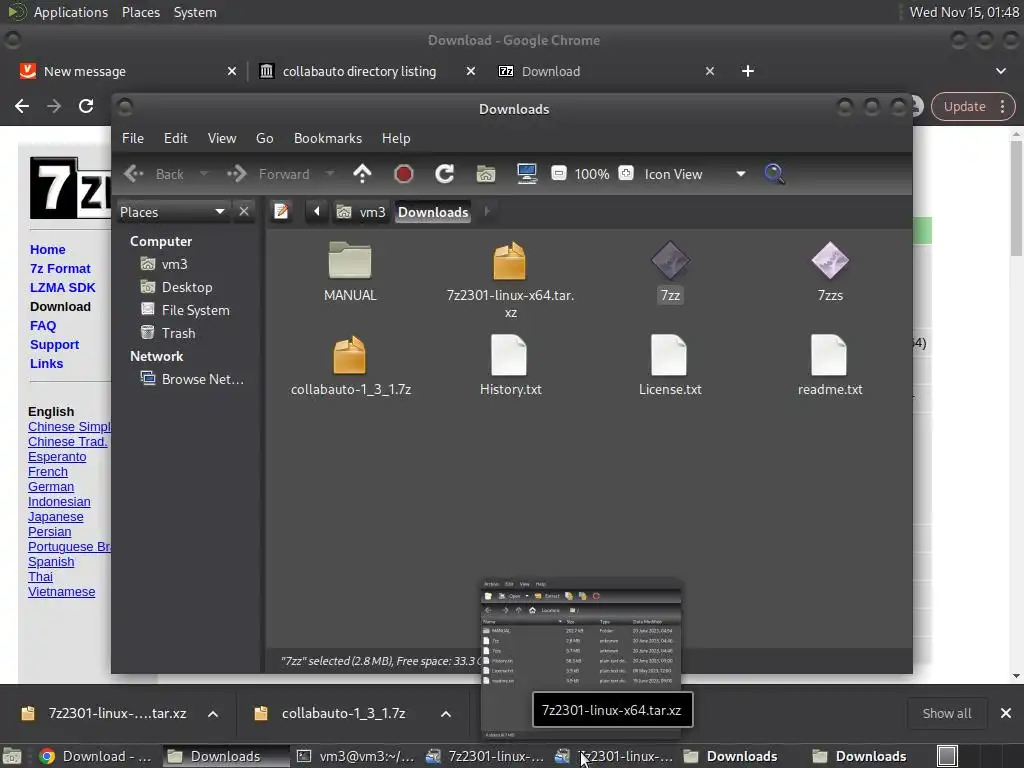Click vm3 in the path bar

(361, 212)
